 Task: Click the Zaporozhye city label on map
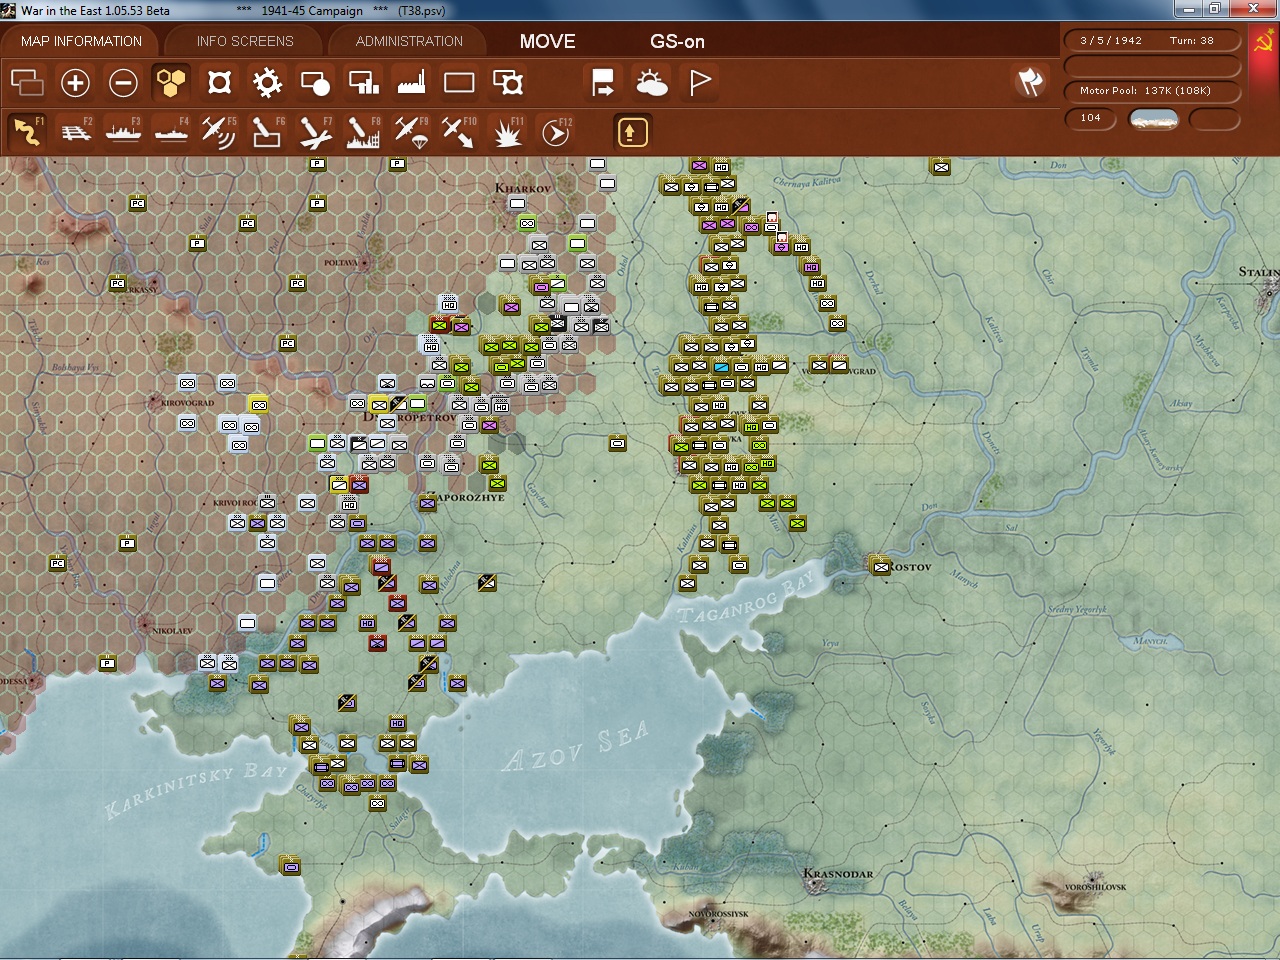468,497
